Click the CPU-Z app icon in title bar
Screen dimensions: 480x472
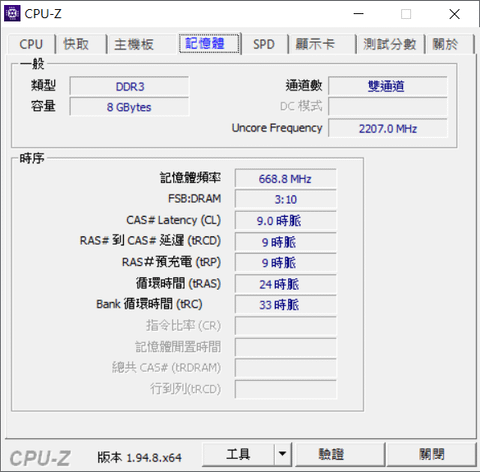click(12, 13)
